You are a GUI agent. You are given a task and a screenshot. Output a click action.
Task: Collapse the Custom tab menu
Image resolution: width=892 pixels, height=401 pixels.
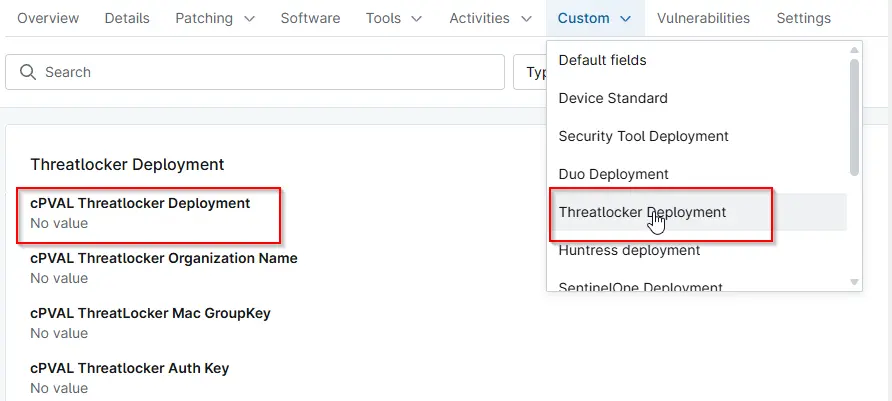[594, 18]
